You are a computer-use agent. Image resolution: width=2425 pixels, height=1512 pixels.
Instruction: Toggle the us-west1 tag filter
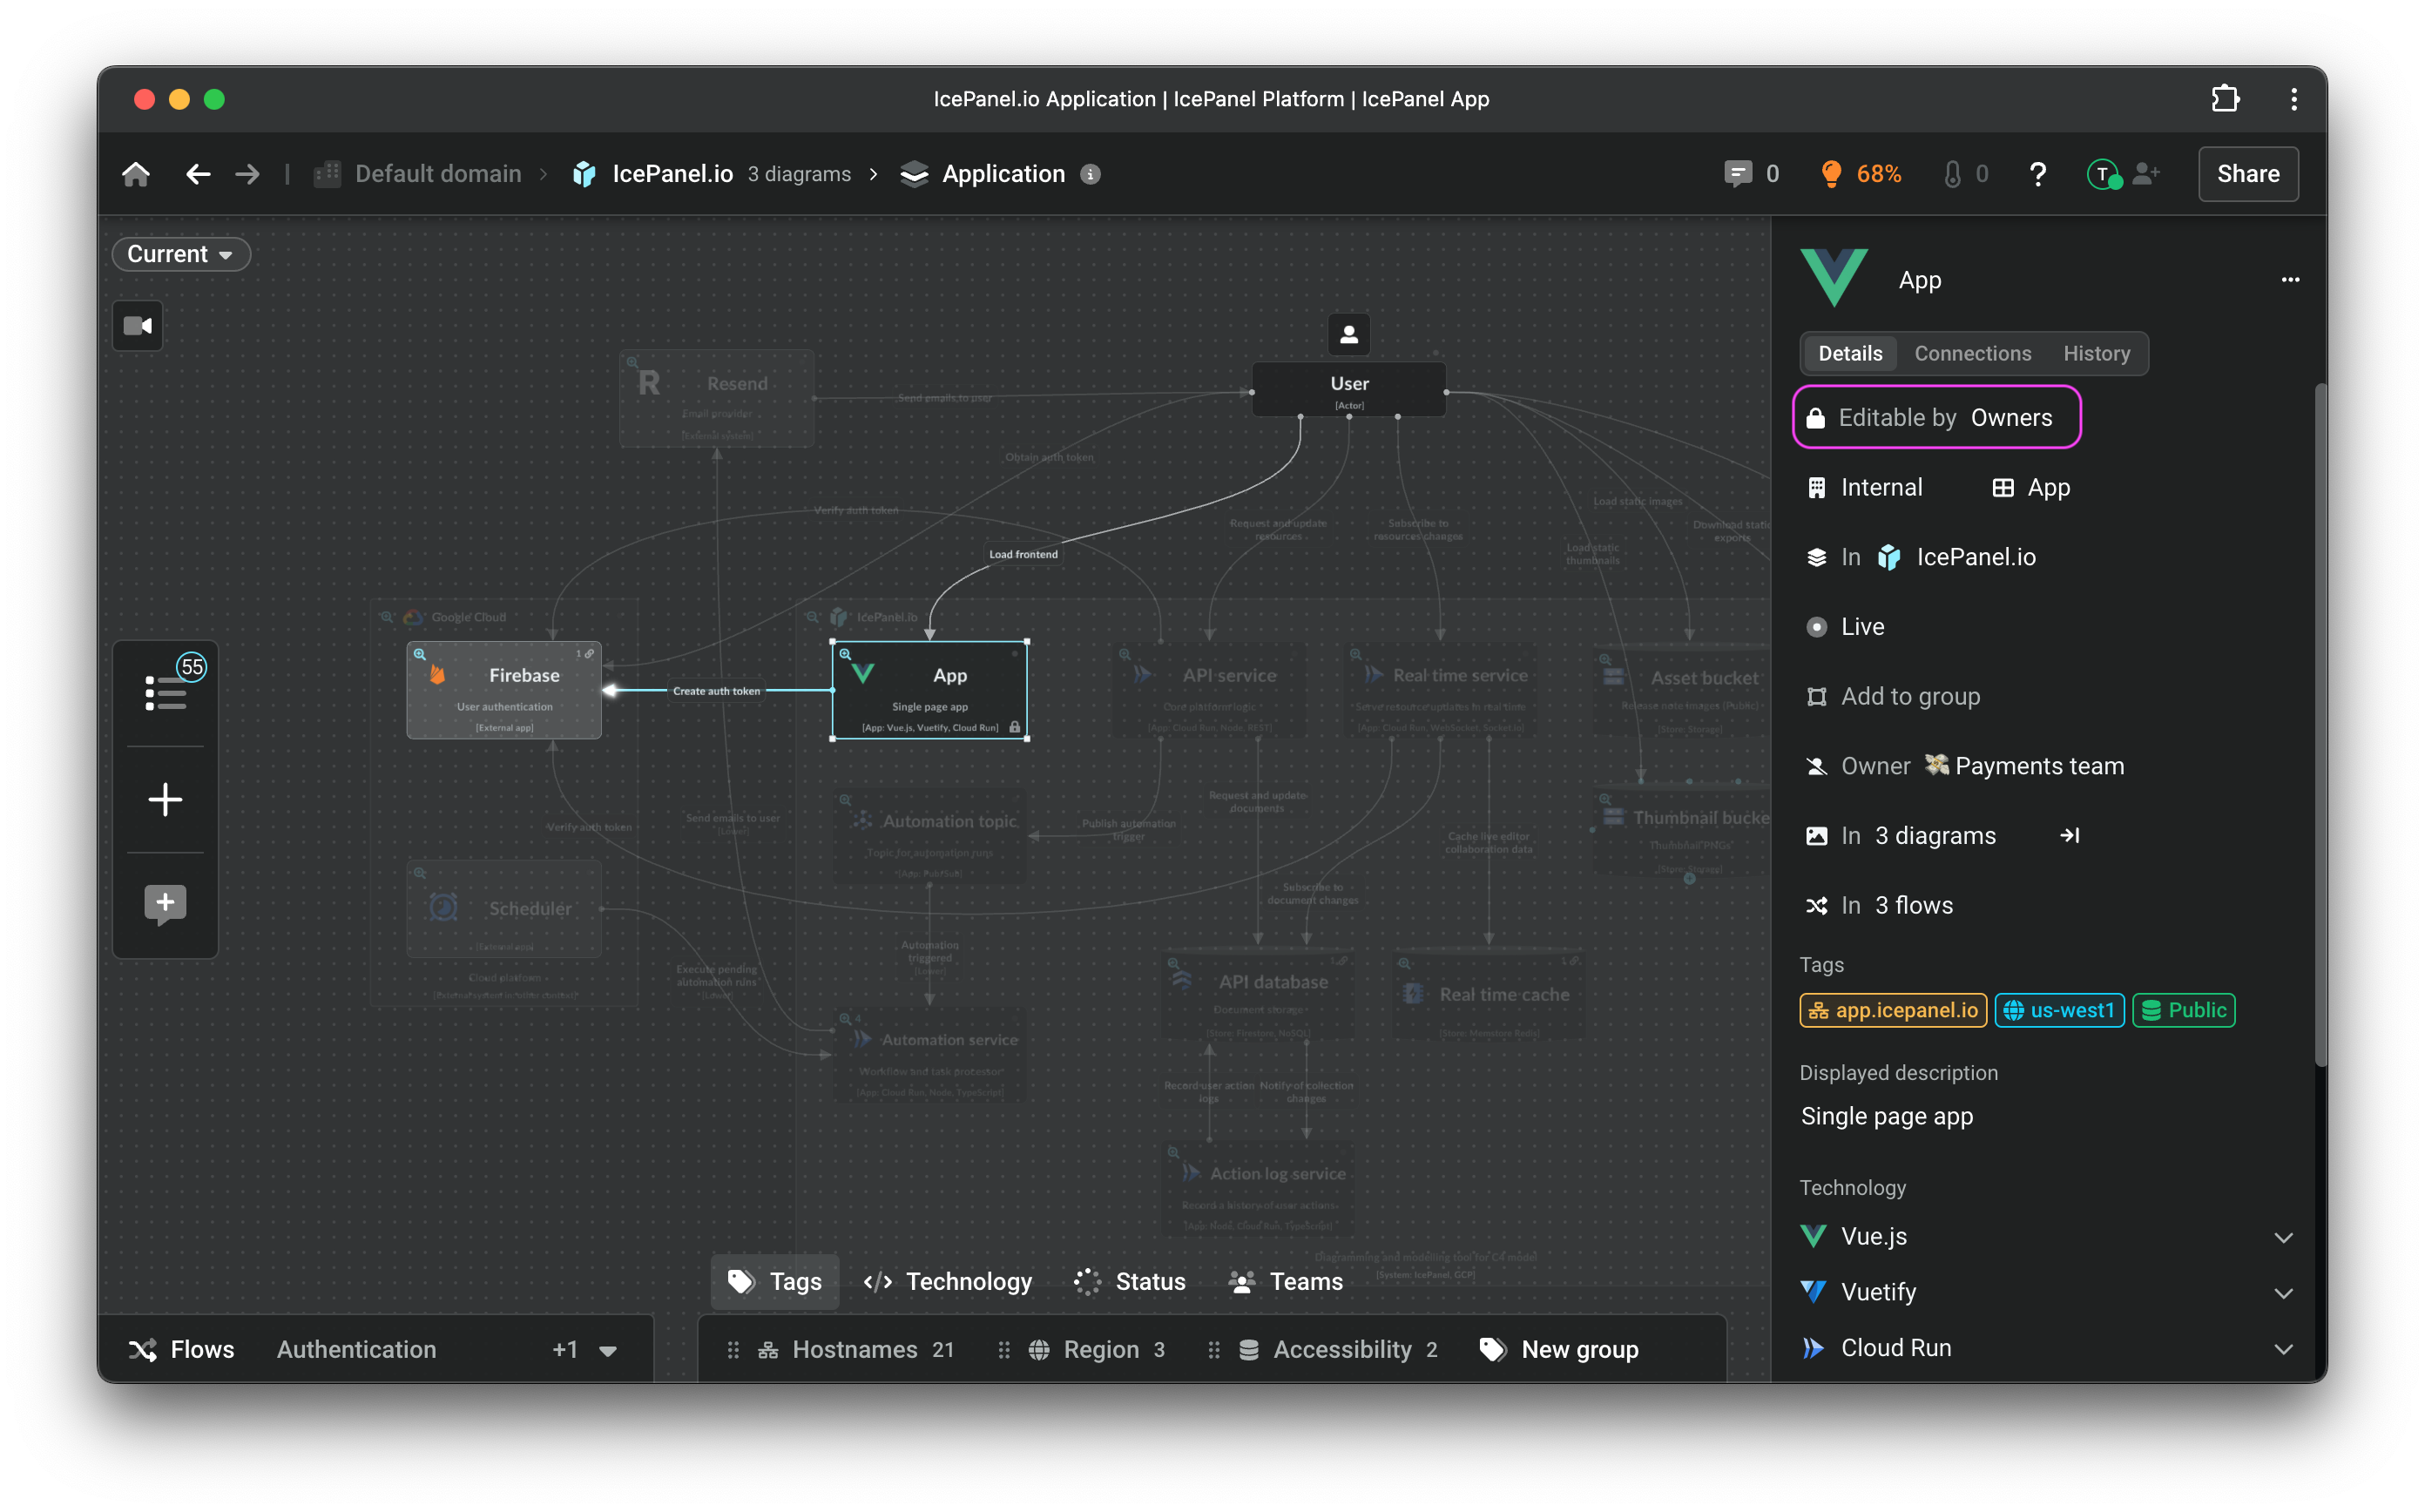(x=2059, y=1010)
